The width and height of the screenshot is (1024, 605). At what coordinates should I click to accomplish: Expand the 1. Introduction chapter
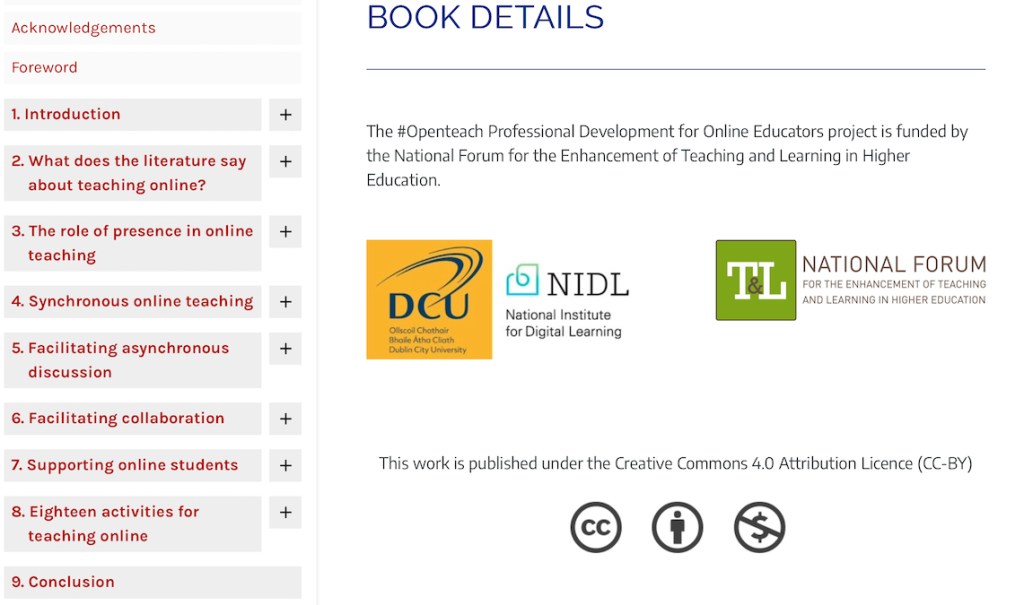285,115
